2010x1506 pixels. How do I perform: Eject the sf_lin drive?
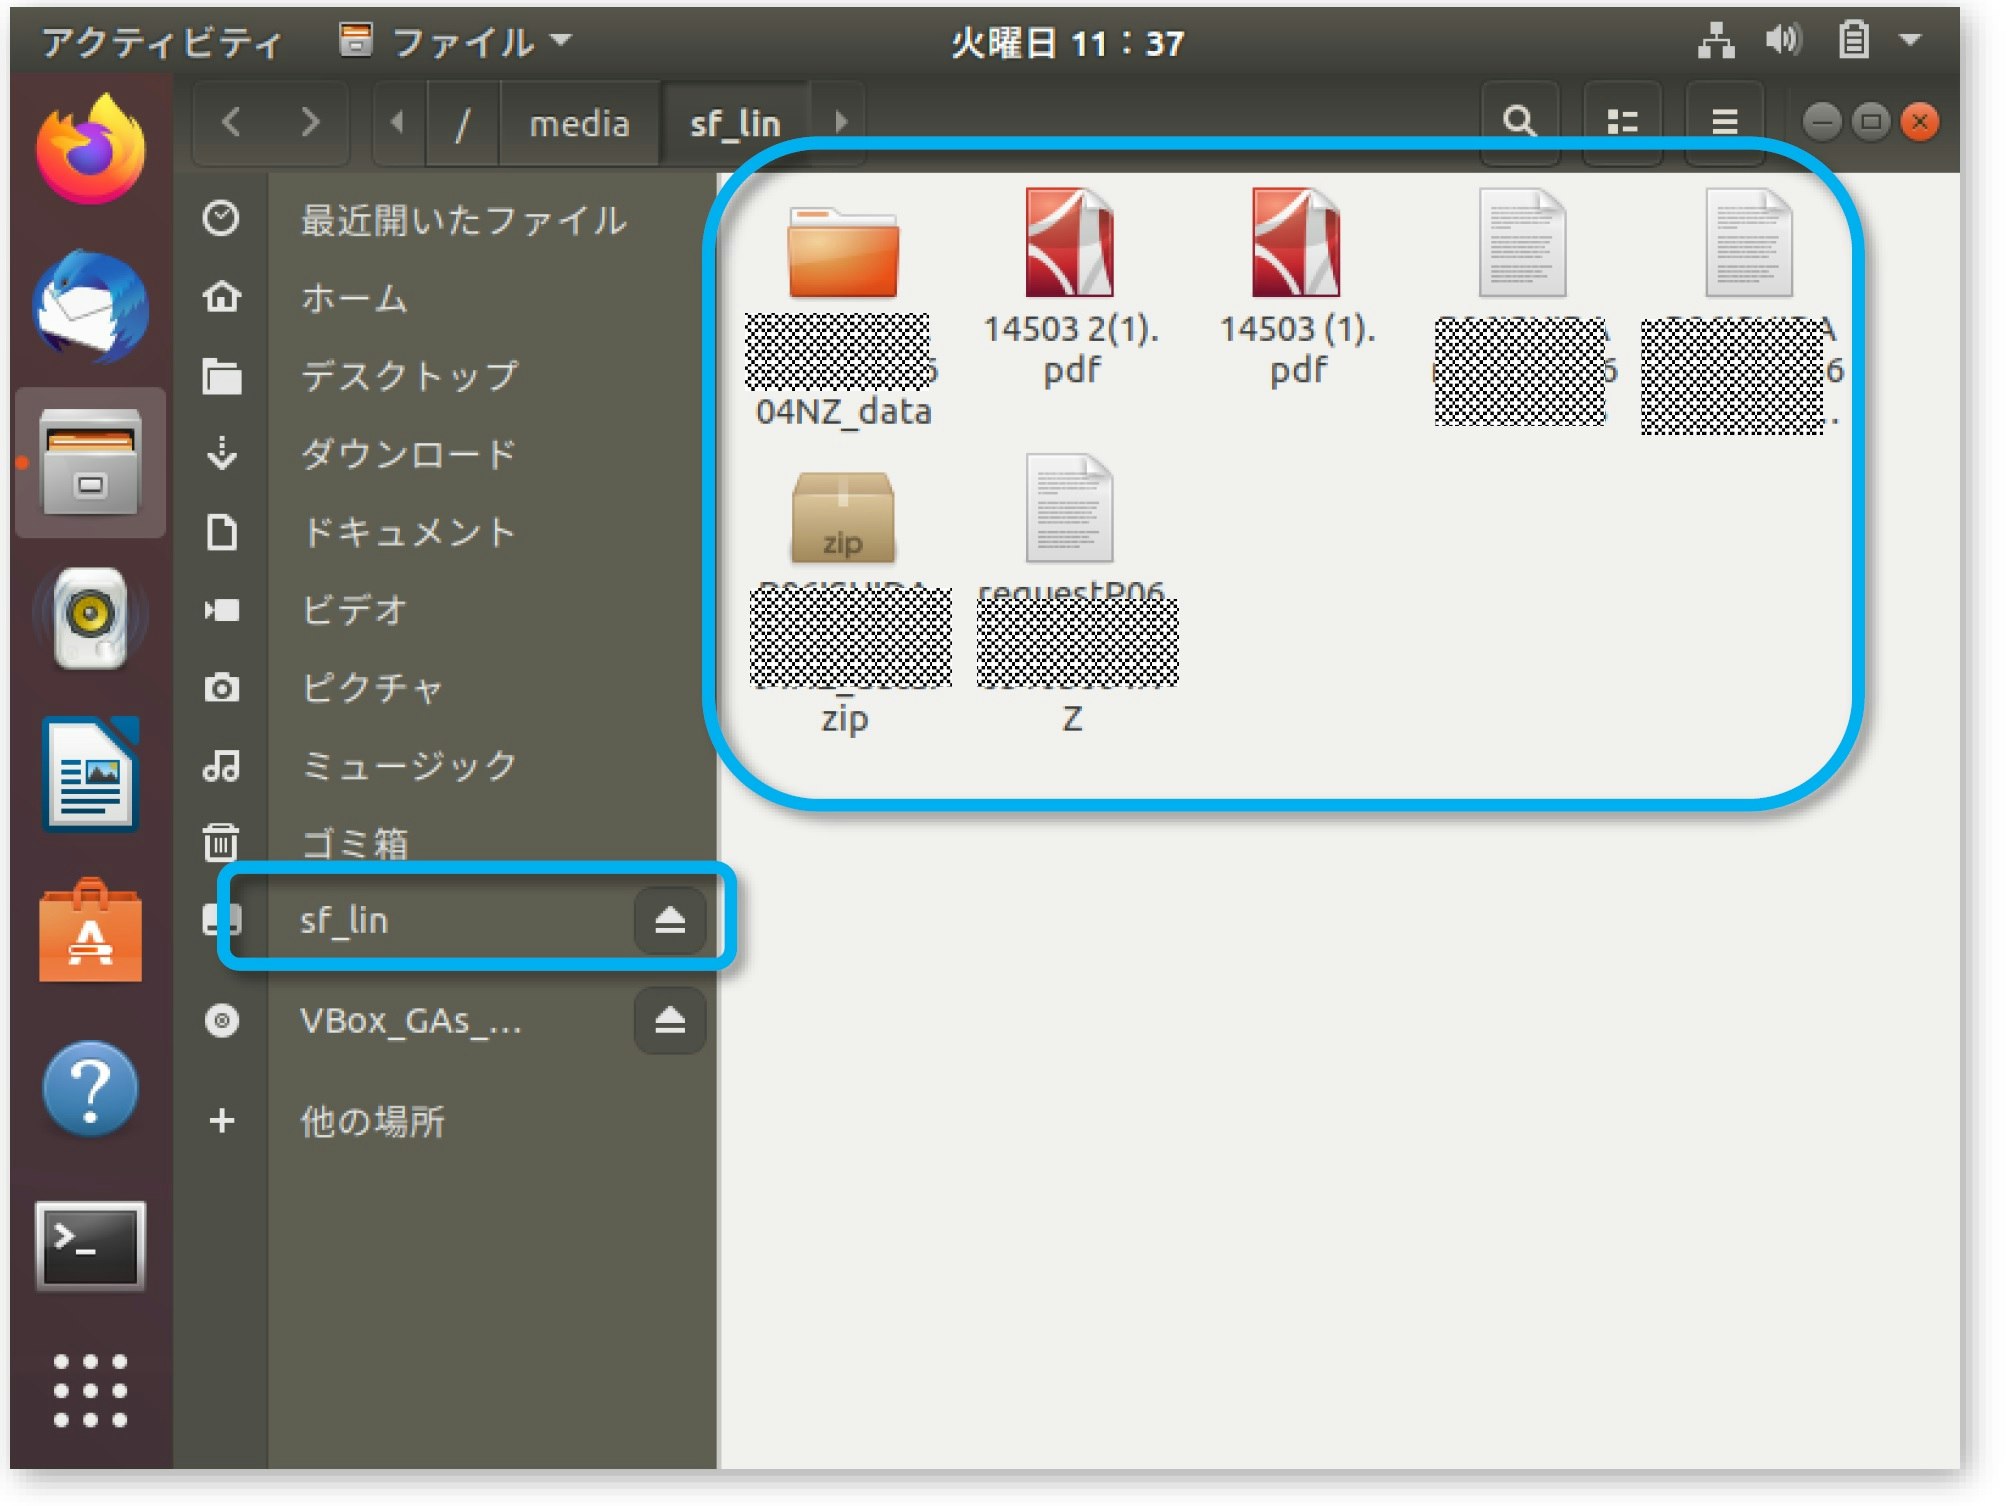[x=669, y=920]
